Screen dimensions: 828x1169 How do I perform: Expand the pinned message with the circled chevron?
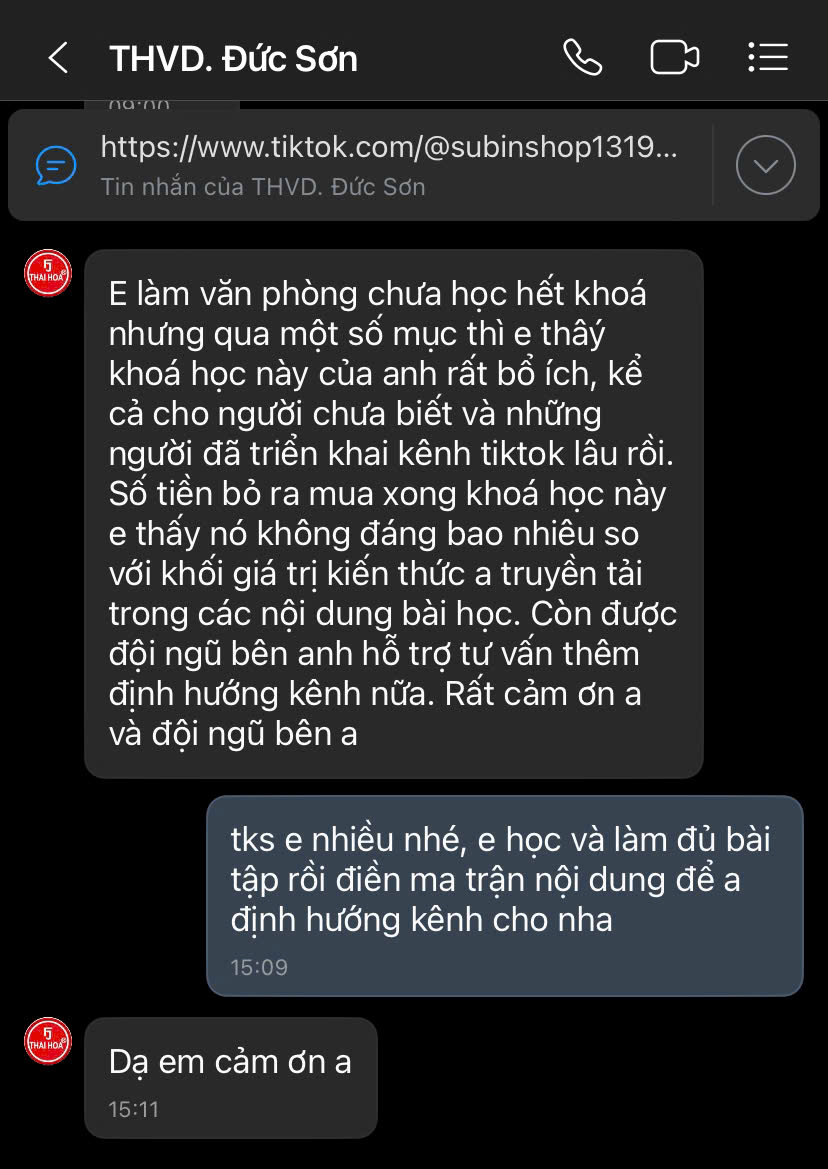(x=765, y=166)
